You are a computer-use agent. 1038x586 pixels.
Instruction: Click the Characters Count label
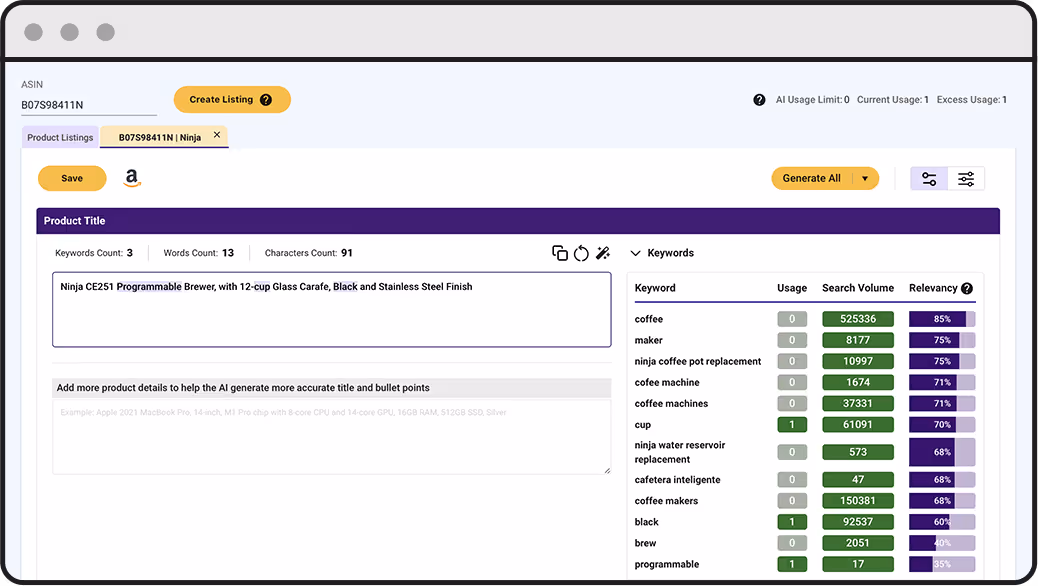(301, 253)
